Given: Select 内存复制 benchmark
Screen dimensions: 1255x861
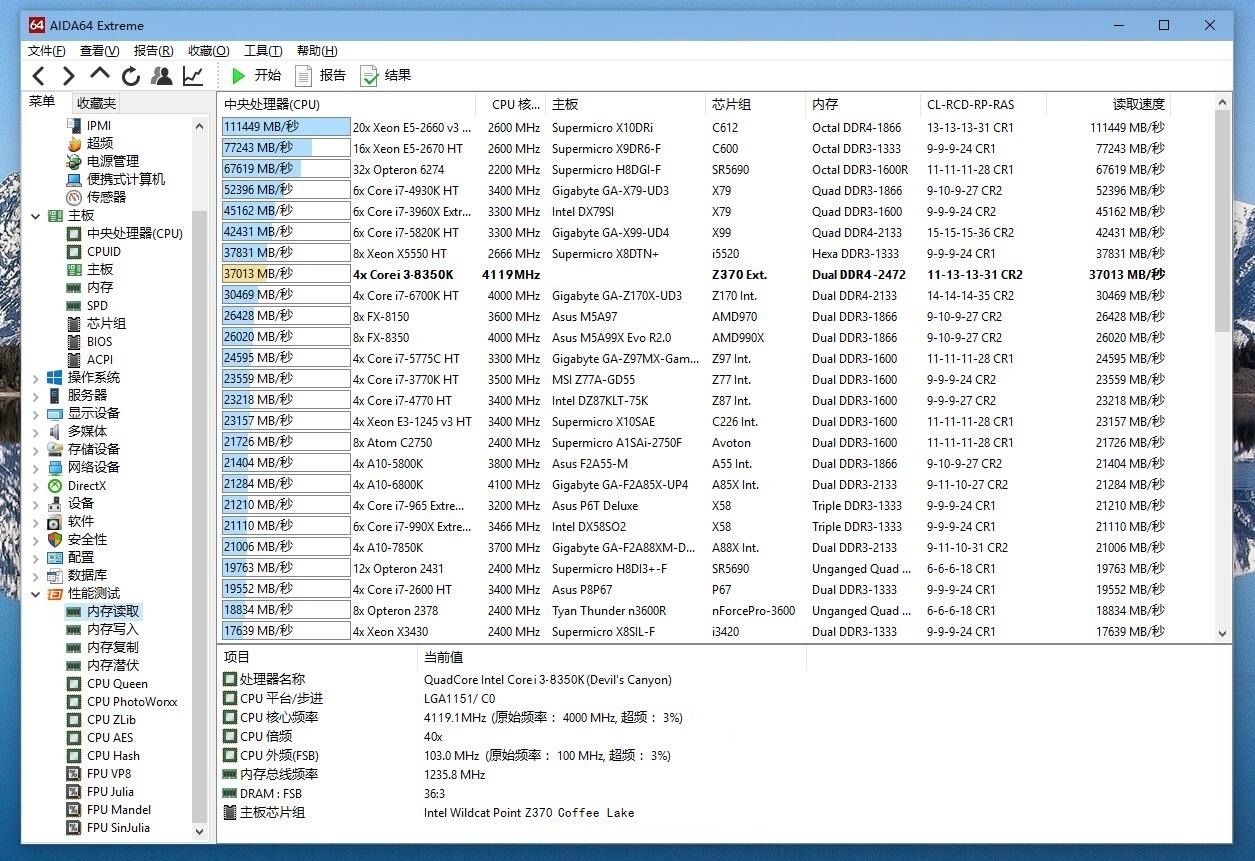Looking at the screenshot, I should click(113, 647).
